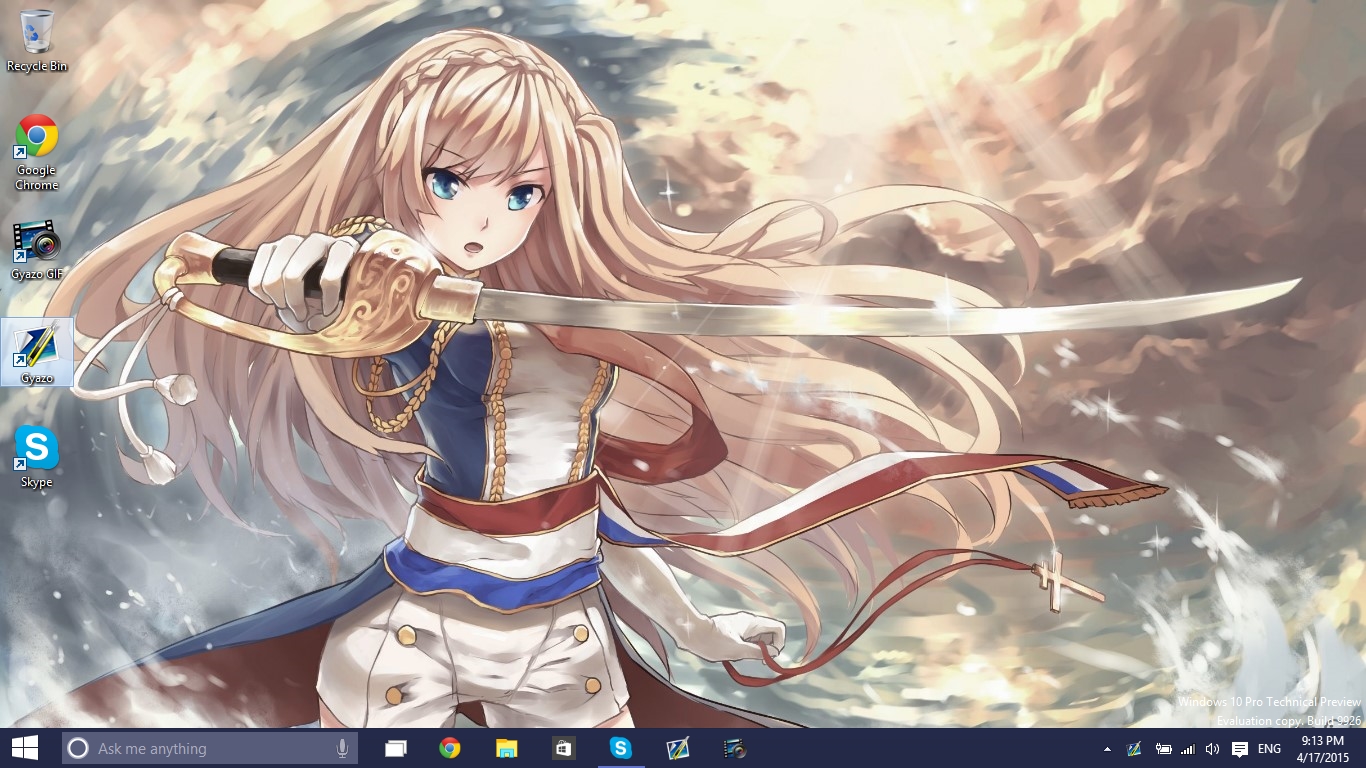The image size is (1366, 768).
Task: Open network signal flyout in tray
Action: coord(1188,749)
